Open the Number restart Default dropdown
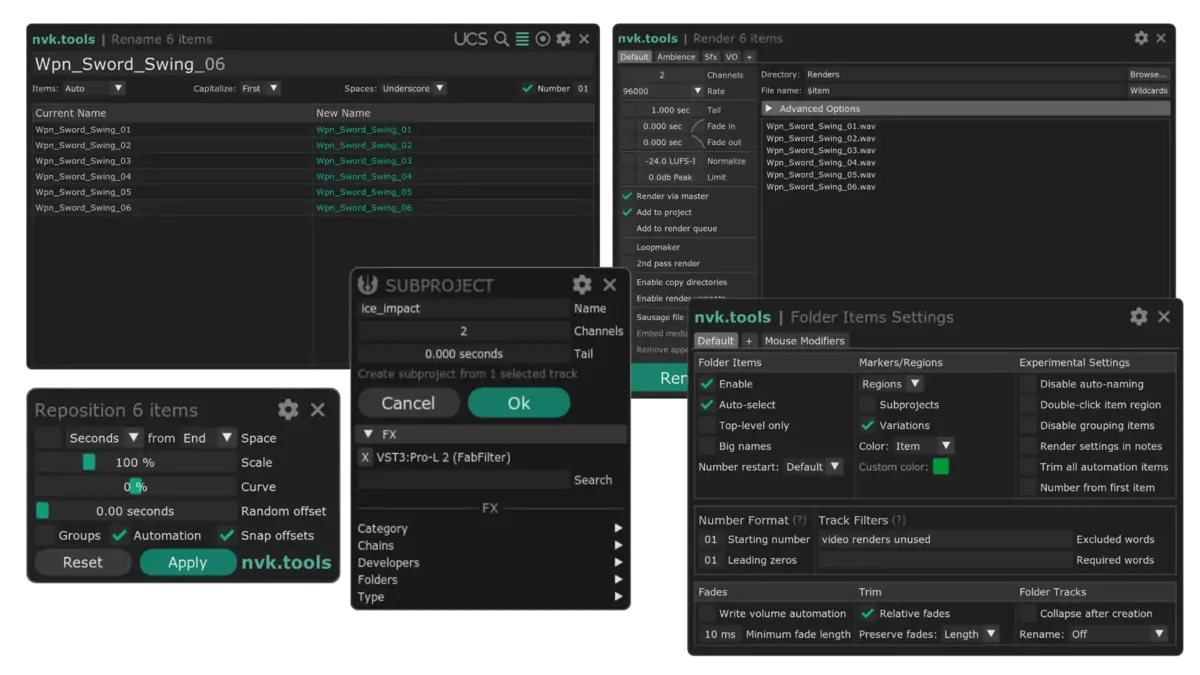The height and width of the screenshot is (675, 1200). (x=813, y=467)
